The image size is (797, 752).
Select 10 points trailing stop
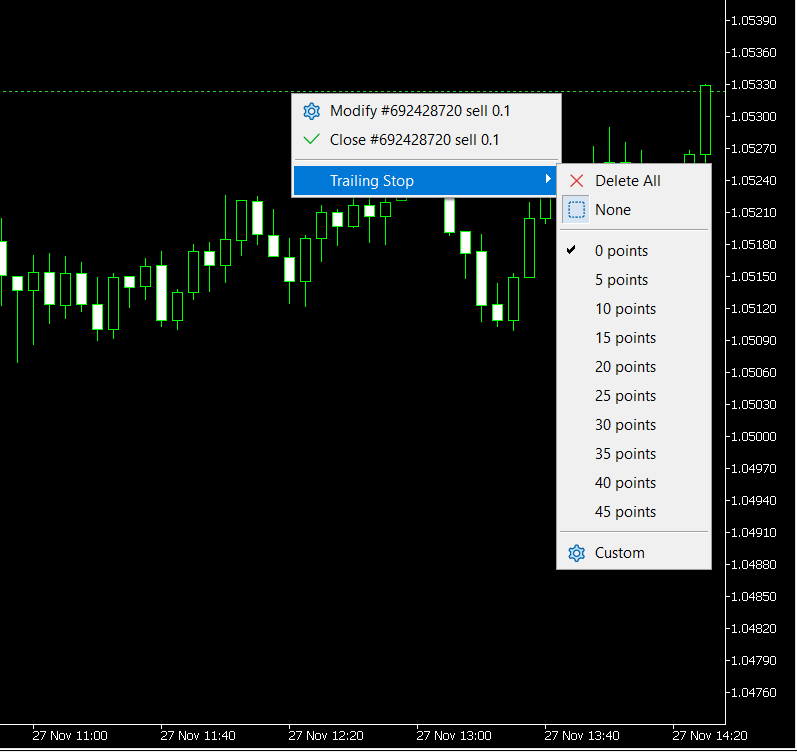[x=625, y=309]
